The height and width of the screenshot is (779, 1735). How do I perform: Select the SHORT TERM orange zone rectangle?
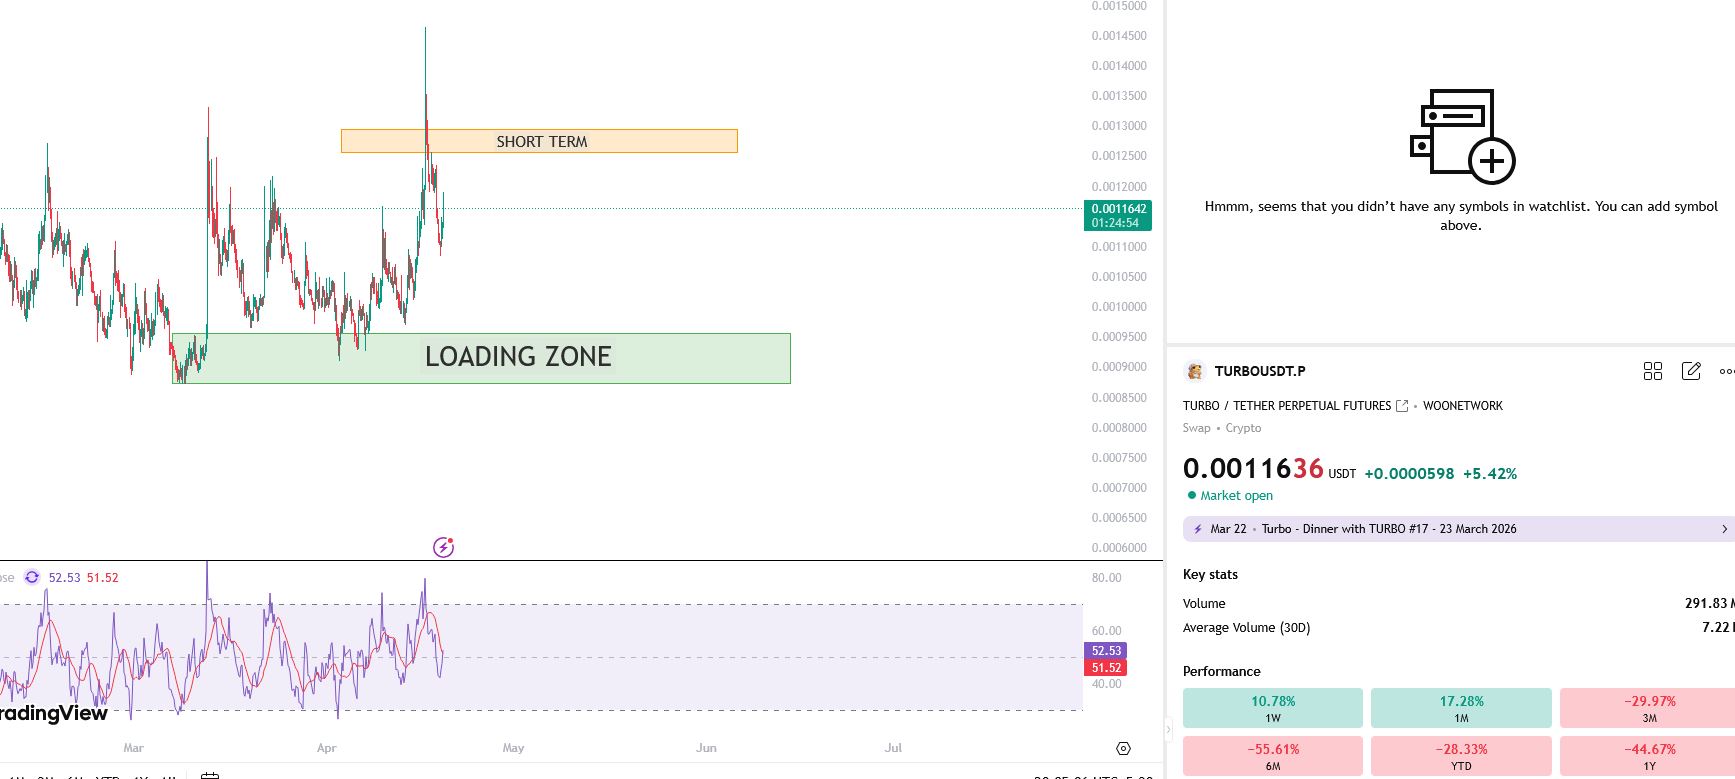click(539, 141)
